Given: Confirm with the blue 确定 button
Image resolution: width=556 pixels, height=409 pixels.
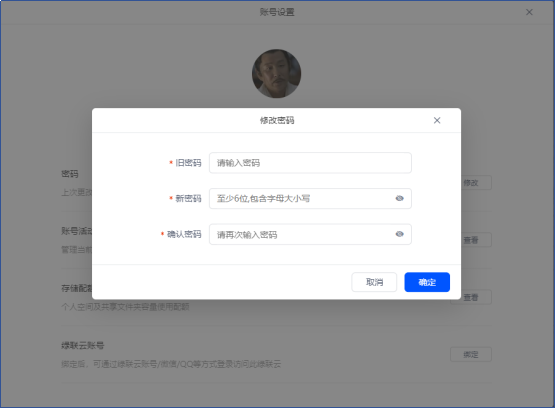Looking at the screenshot, I should (427, 282).
